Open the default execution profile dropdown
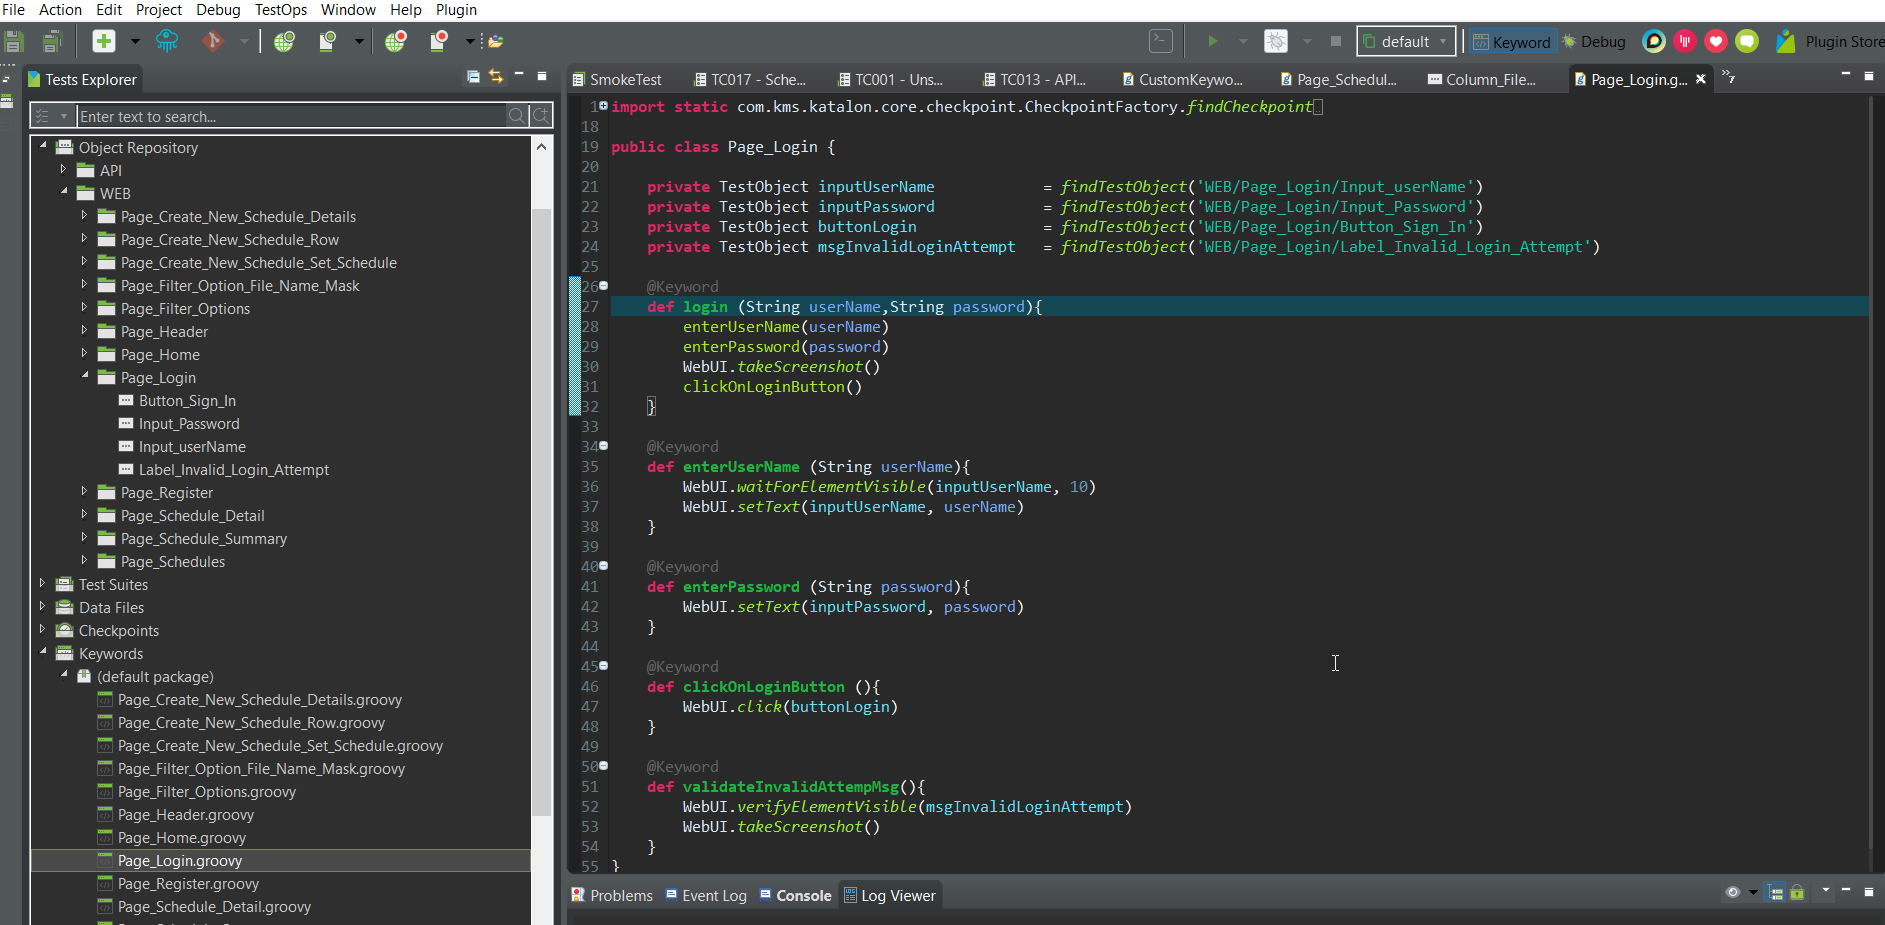This screenshot has width=1885, height=925. click(x=1405, y=42)
